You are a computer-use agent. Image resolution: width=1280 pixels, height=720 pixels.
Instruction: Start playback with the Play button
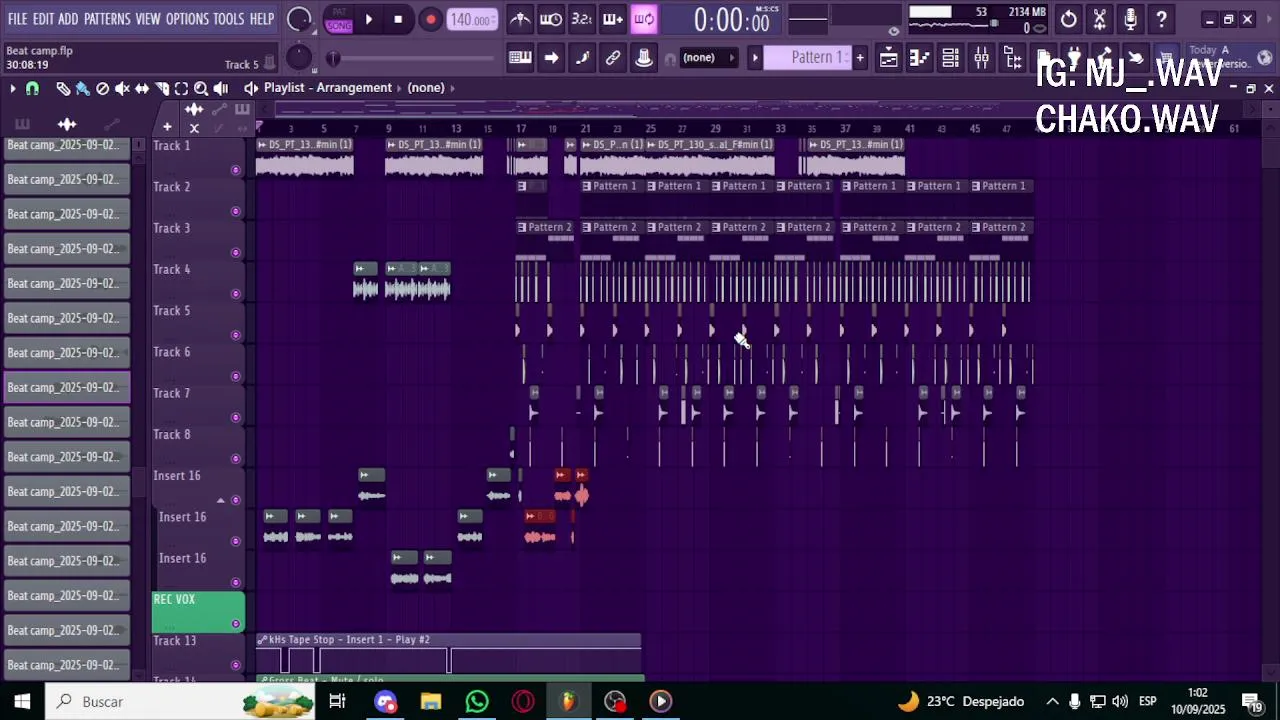(369, 19)
